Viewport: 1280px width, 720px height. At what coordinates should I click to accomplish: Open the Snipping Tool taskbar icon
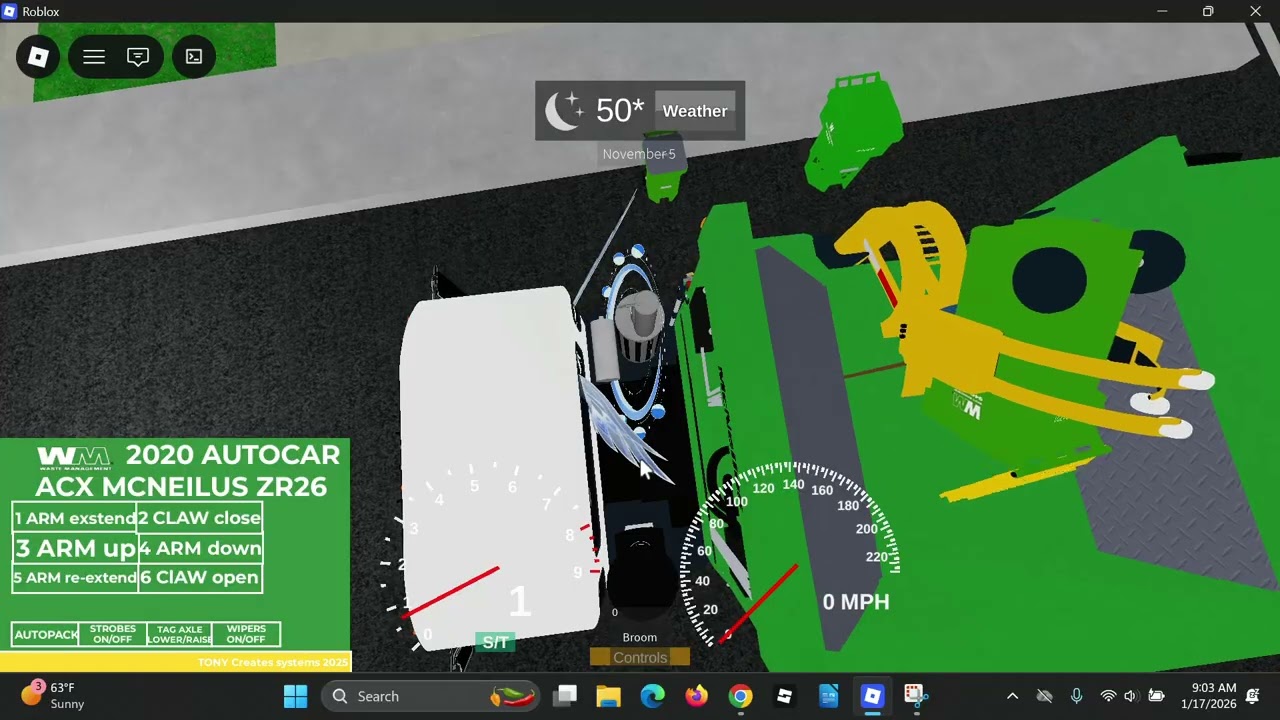tap(916, 696)
